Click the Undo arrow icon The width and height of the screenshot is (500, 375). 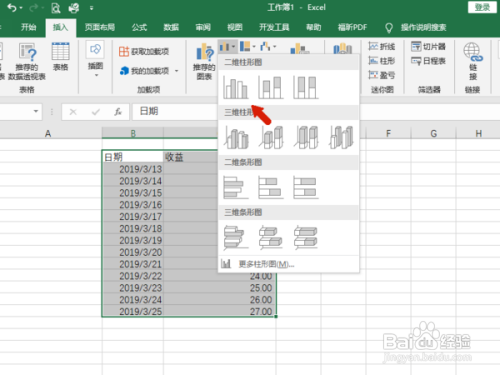tap(12, 7)
